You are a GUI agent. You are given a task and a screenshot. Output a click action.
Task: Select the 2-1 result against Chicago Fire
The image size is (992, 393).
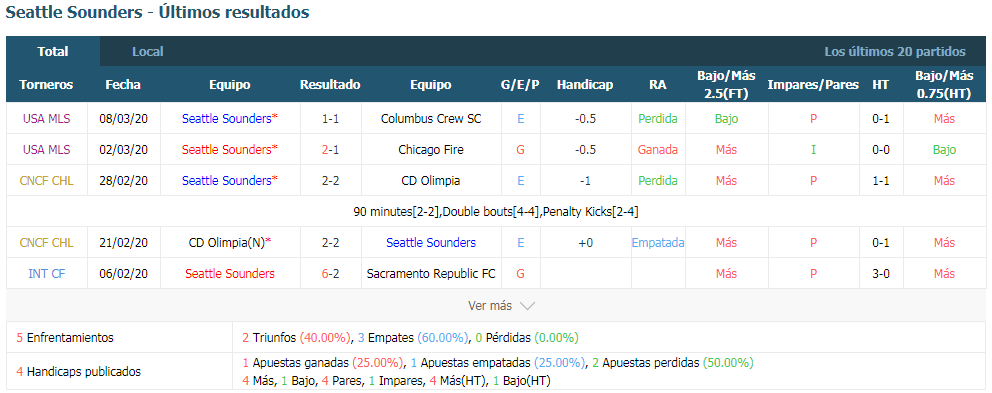click(330, 150)
